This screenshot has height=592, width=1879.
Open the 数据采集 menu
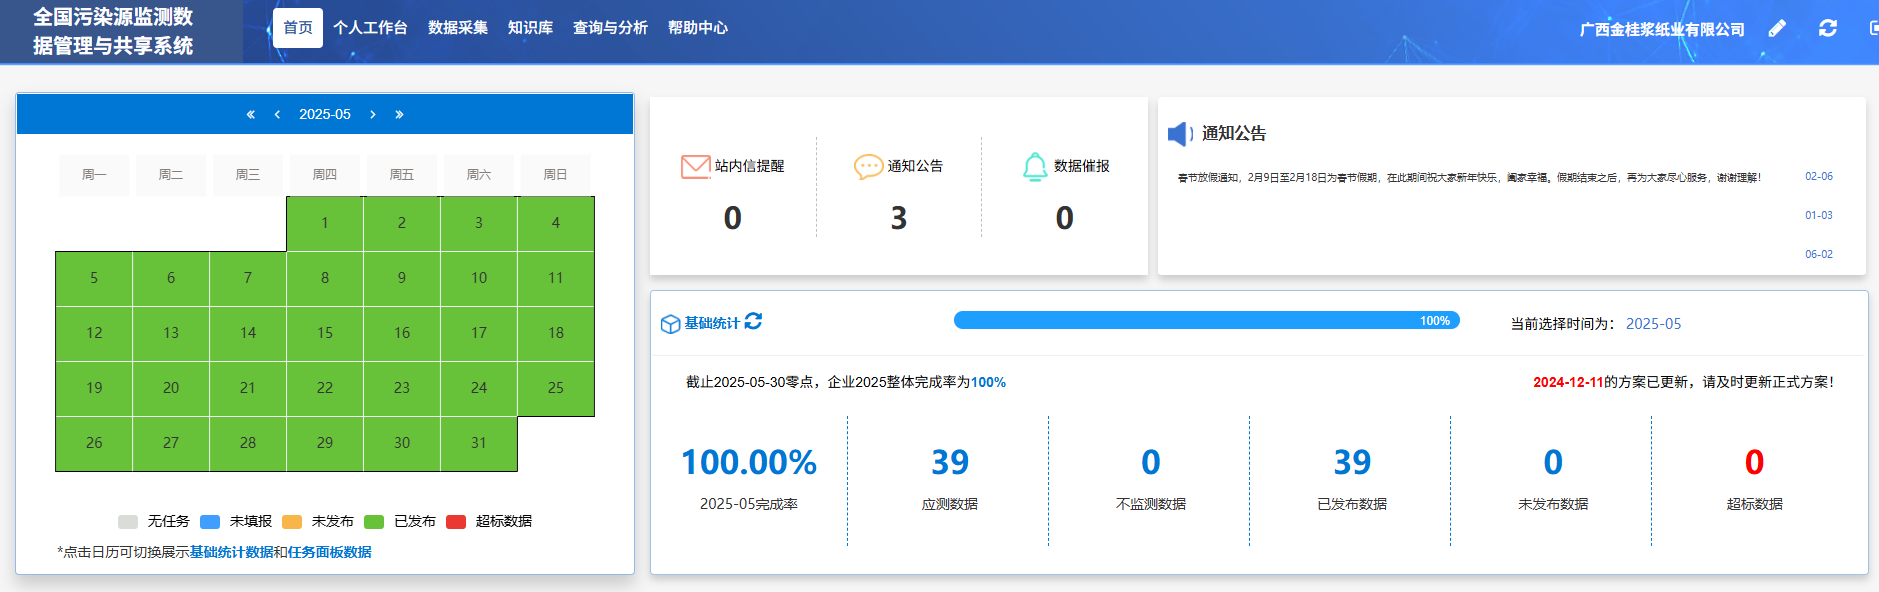[x=457, y=28]
